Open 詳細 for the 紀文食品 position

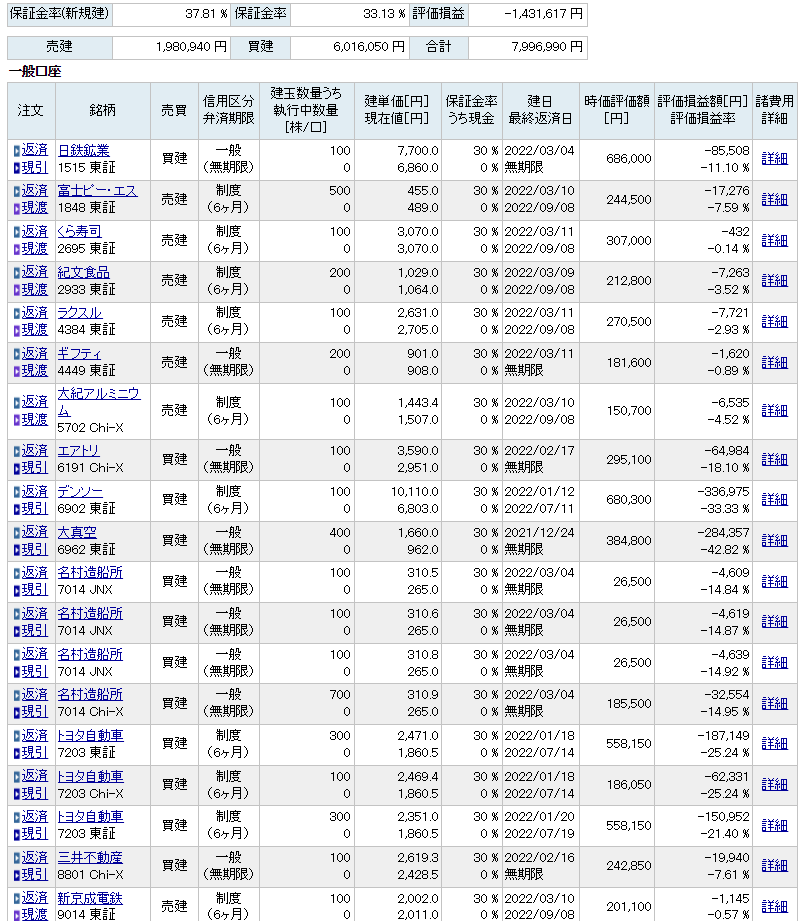pyautogui.click(x=774, y=280)
